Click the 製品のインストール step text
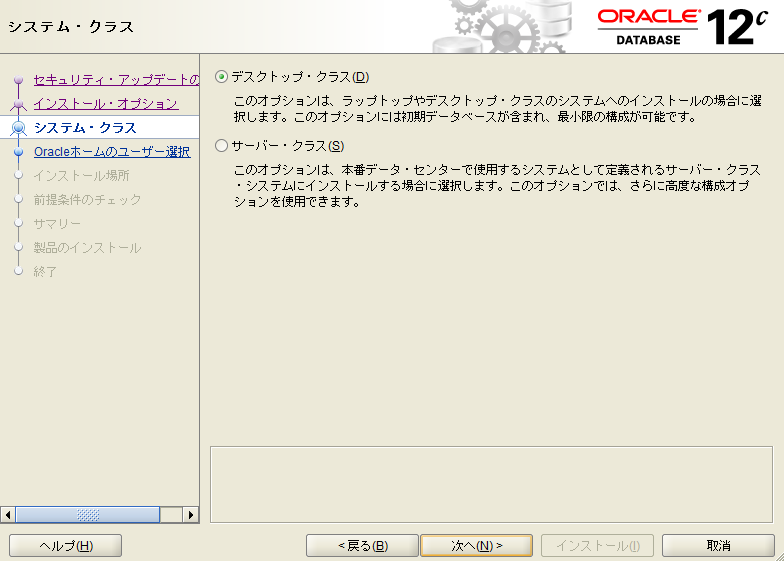784x561 pixels. tap(88, 248)
